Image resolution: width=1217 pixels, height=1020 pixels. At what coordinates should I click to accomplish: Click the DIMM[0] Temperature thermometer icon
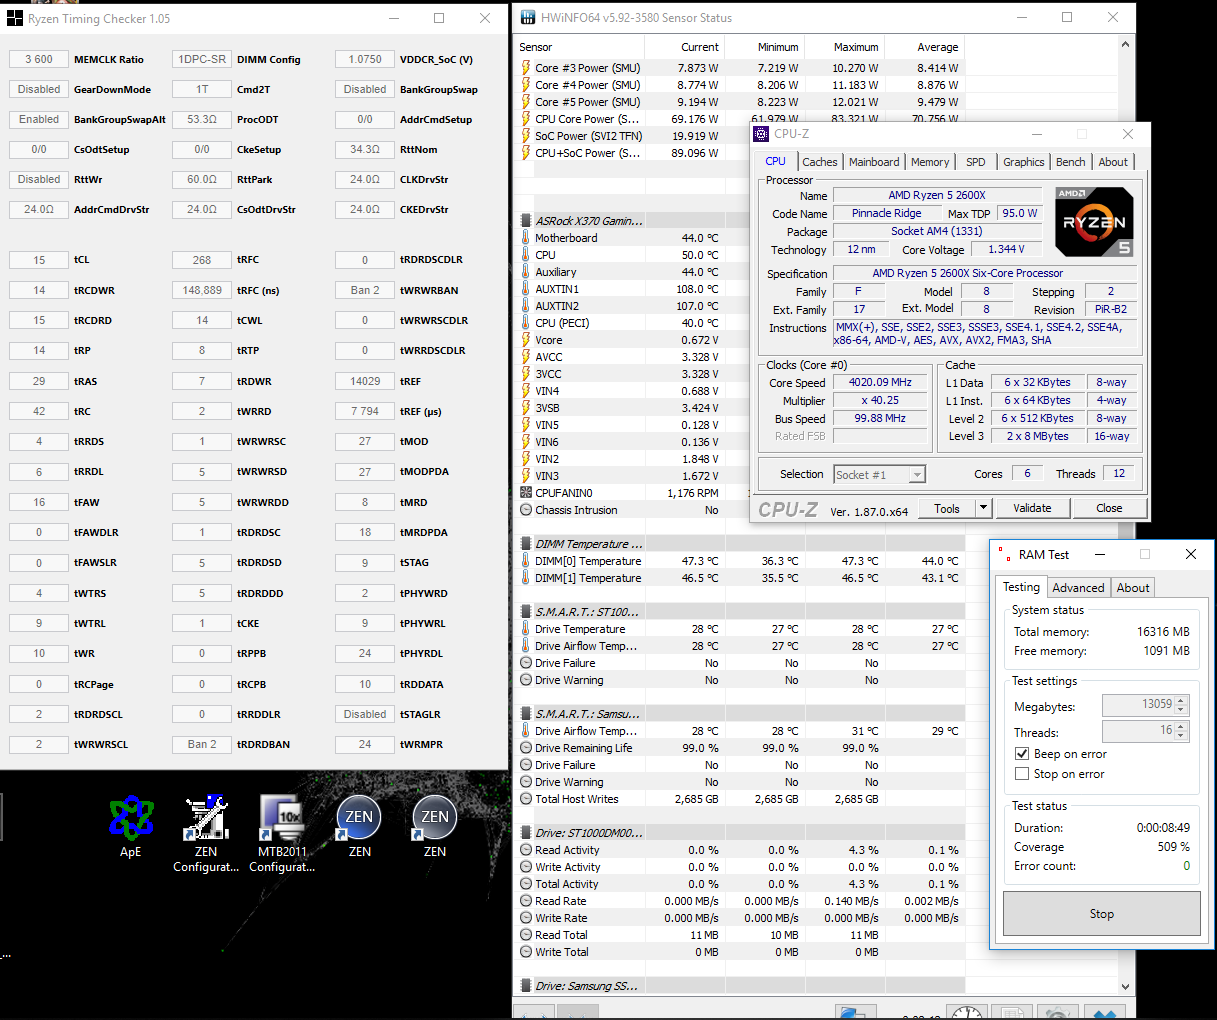526,561
